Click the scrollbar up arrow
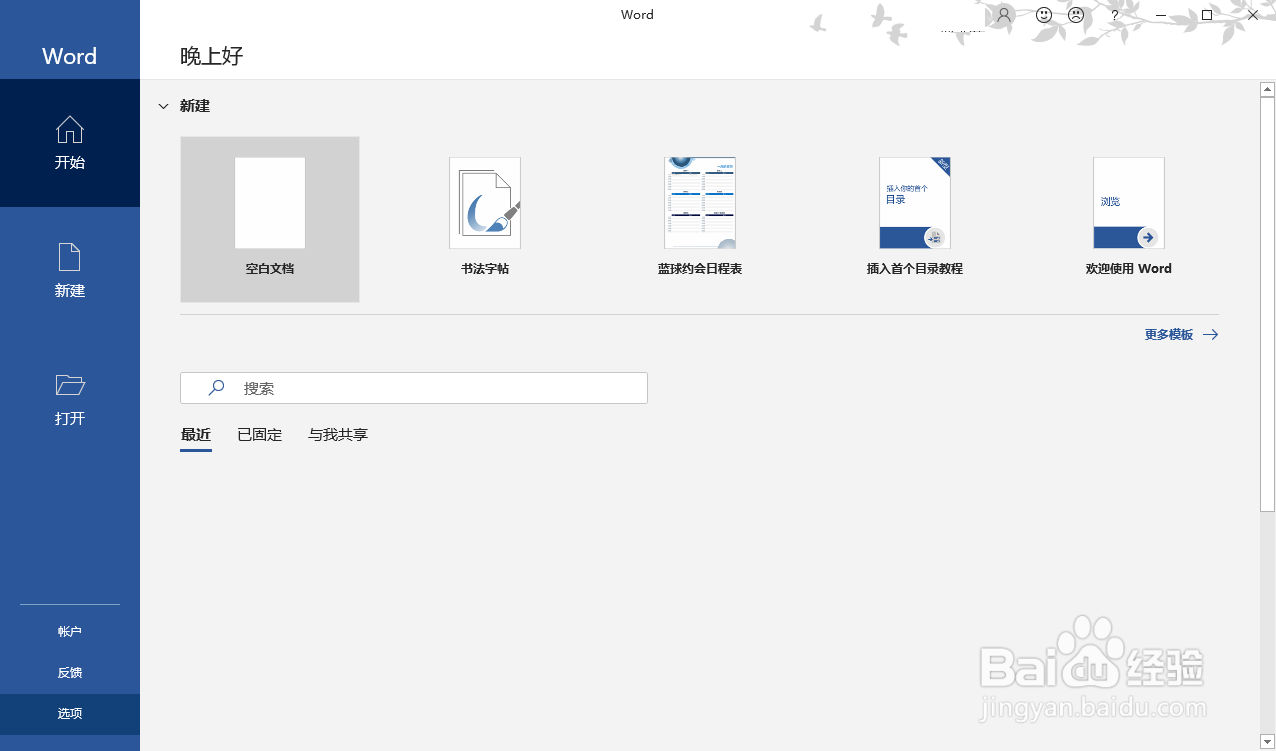Screen dimensions: 1276x751 pos(1268,89)
